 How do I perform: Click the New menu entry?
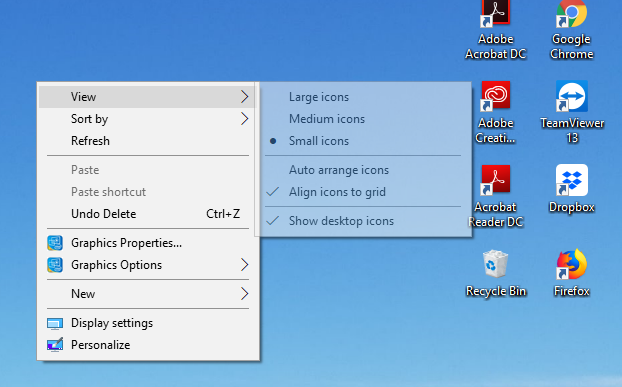coord(148,294)
